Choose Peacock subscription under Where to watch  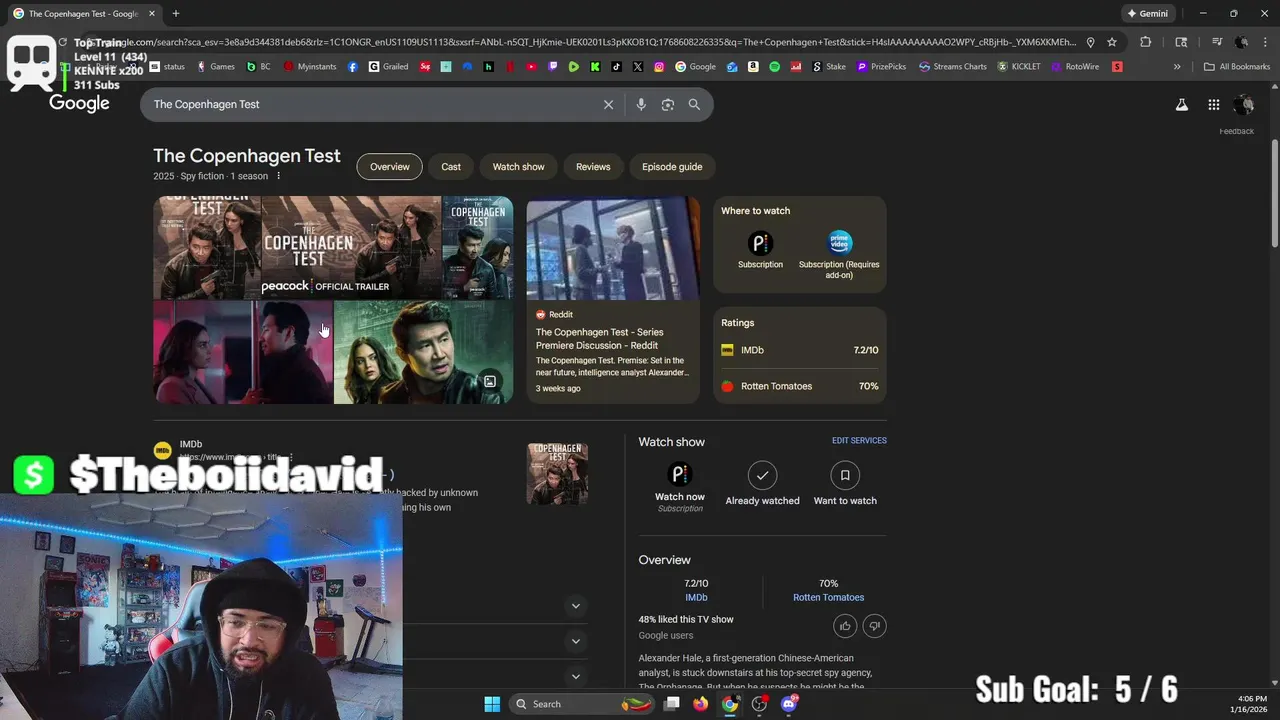pos(760,250)
